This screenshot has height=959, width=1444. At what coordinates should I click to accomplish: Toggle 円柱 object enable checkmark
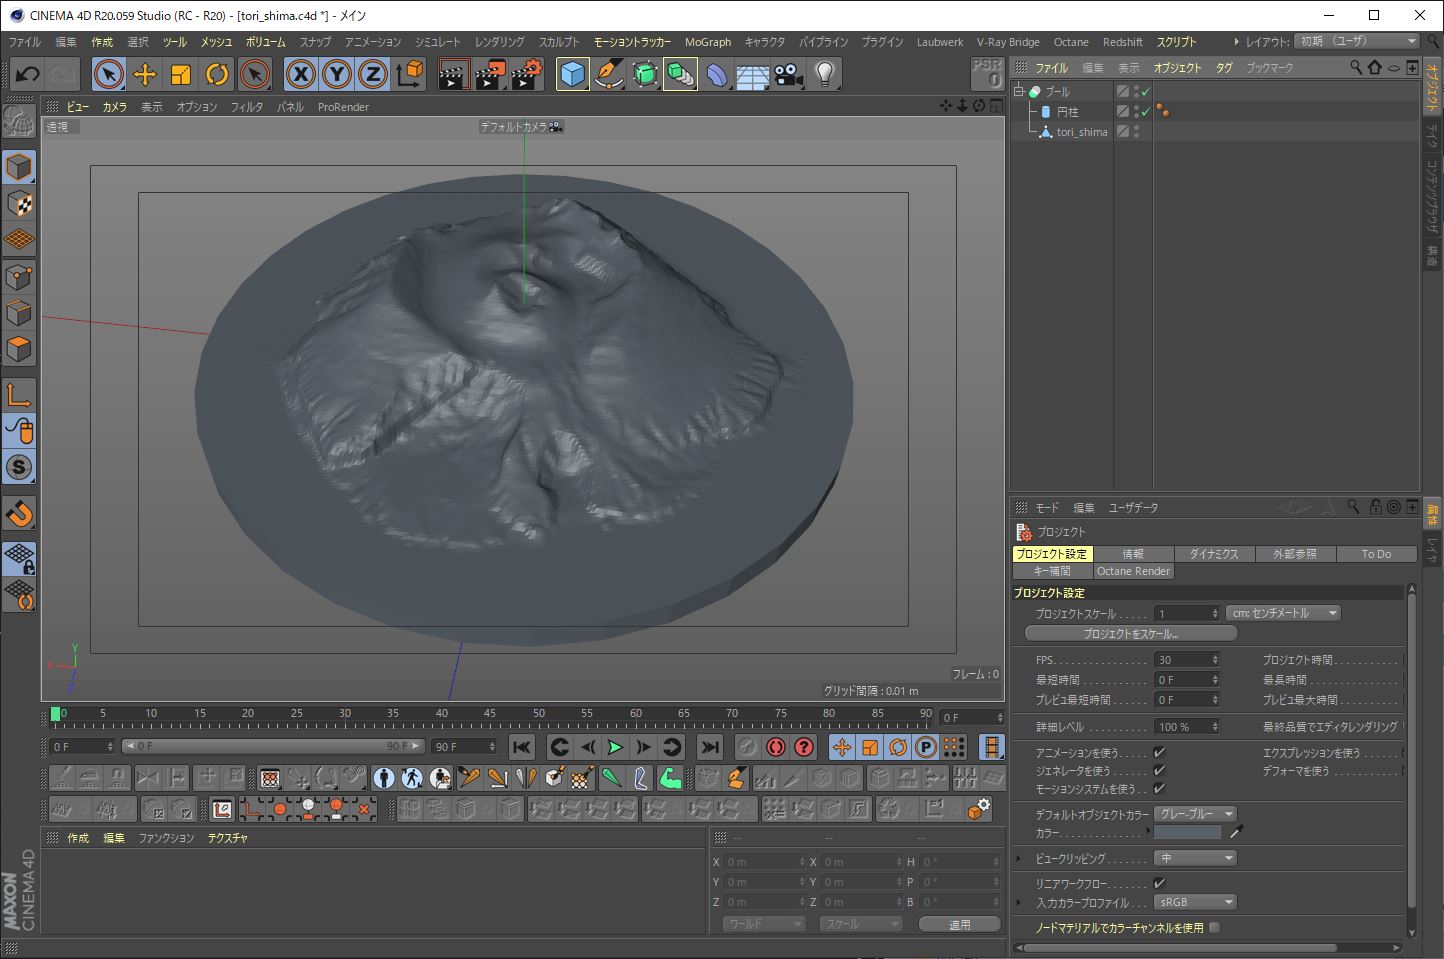click(1145, 112)
